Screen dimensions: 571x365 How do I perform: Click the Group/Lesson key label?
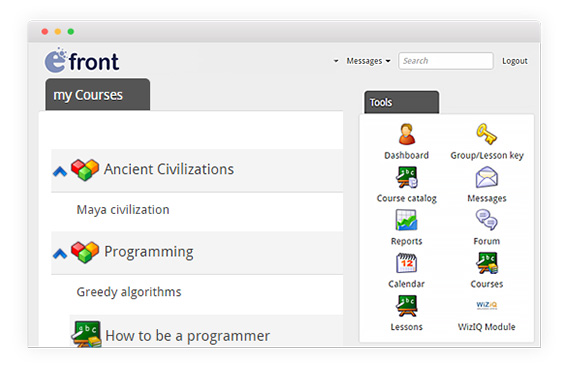click(x=487, y=156)
